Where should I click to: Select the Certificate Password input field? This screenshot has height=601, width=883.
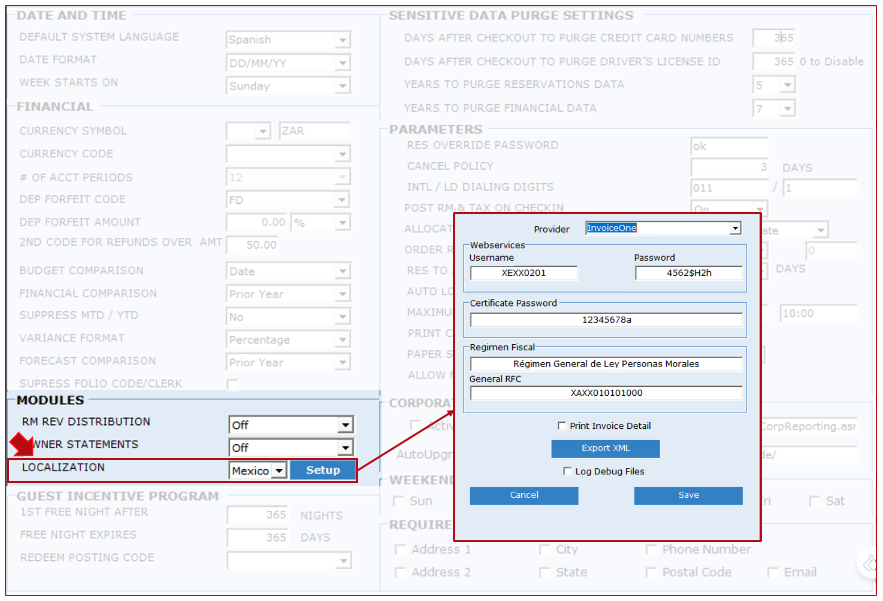tap(606, 320)
